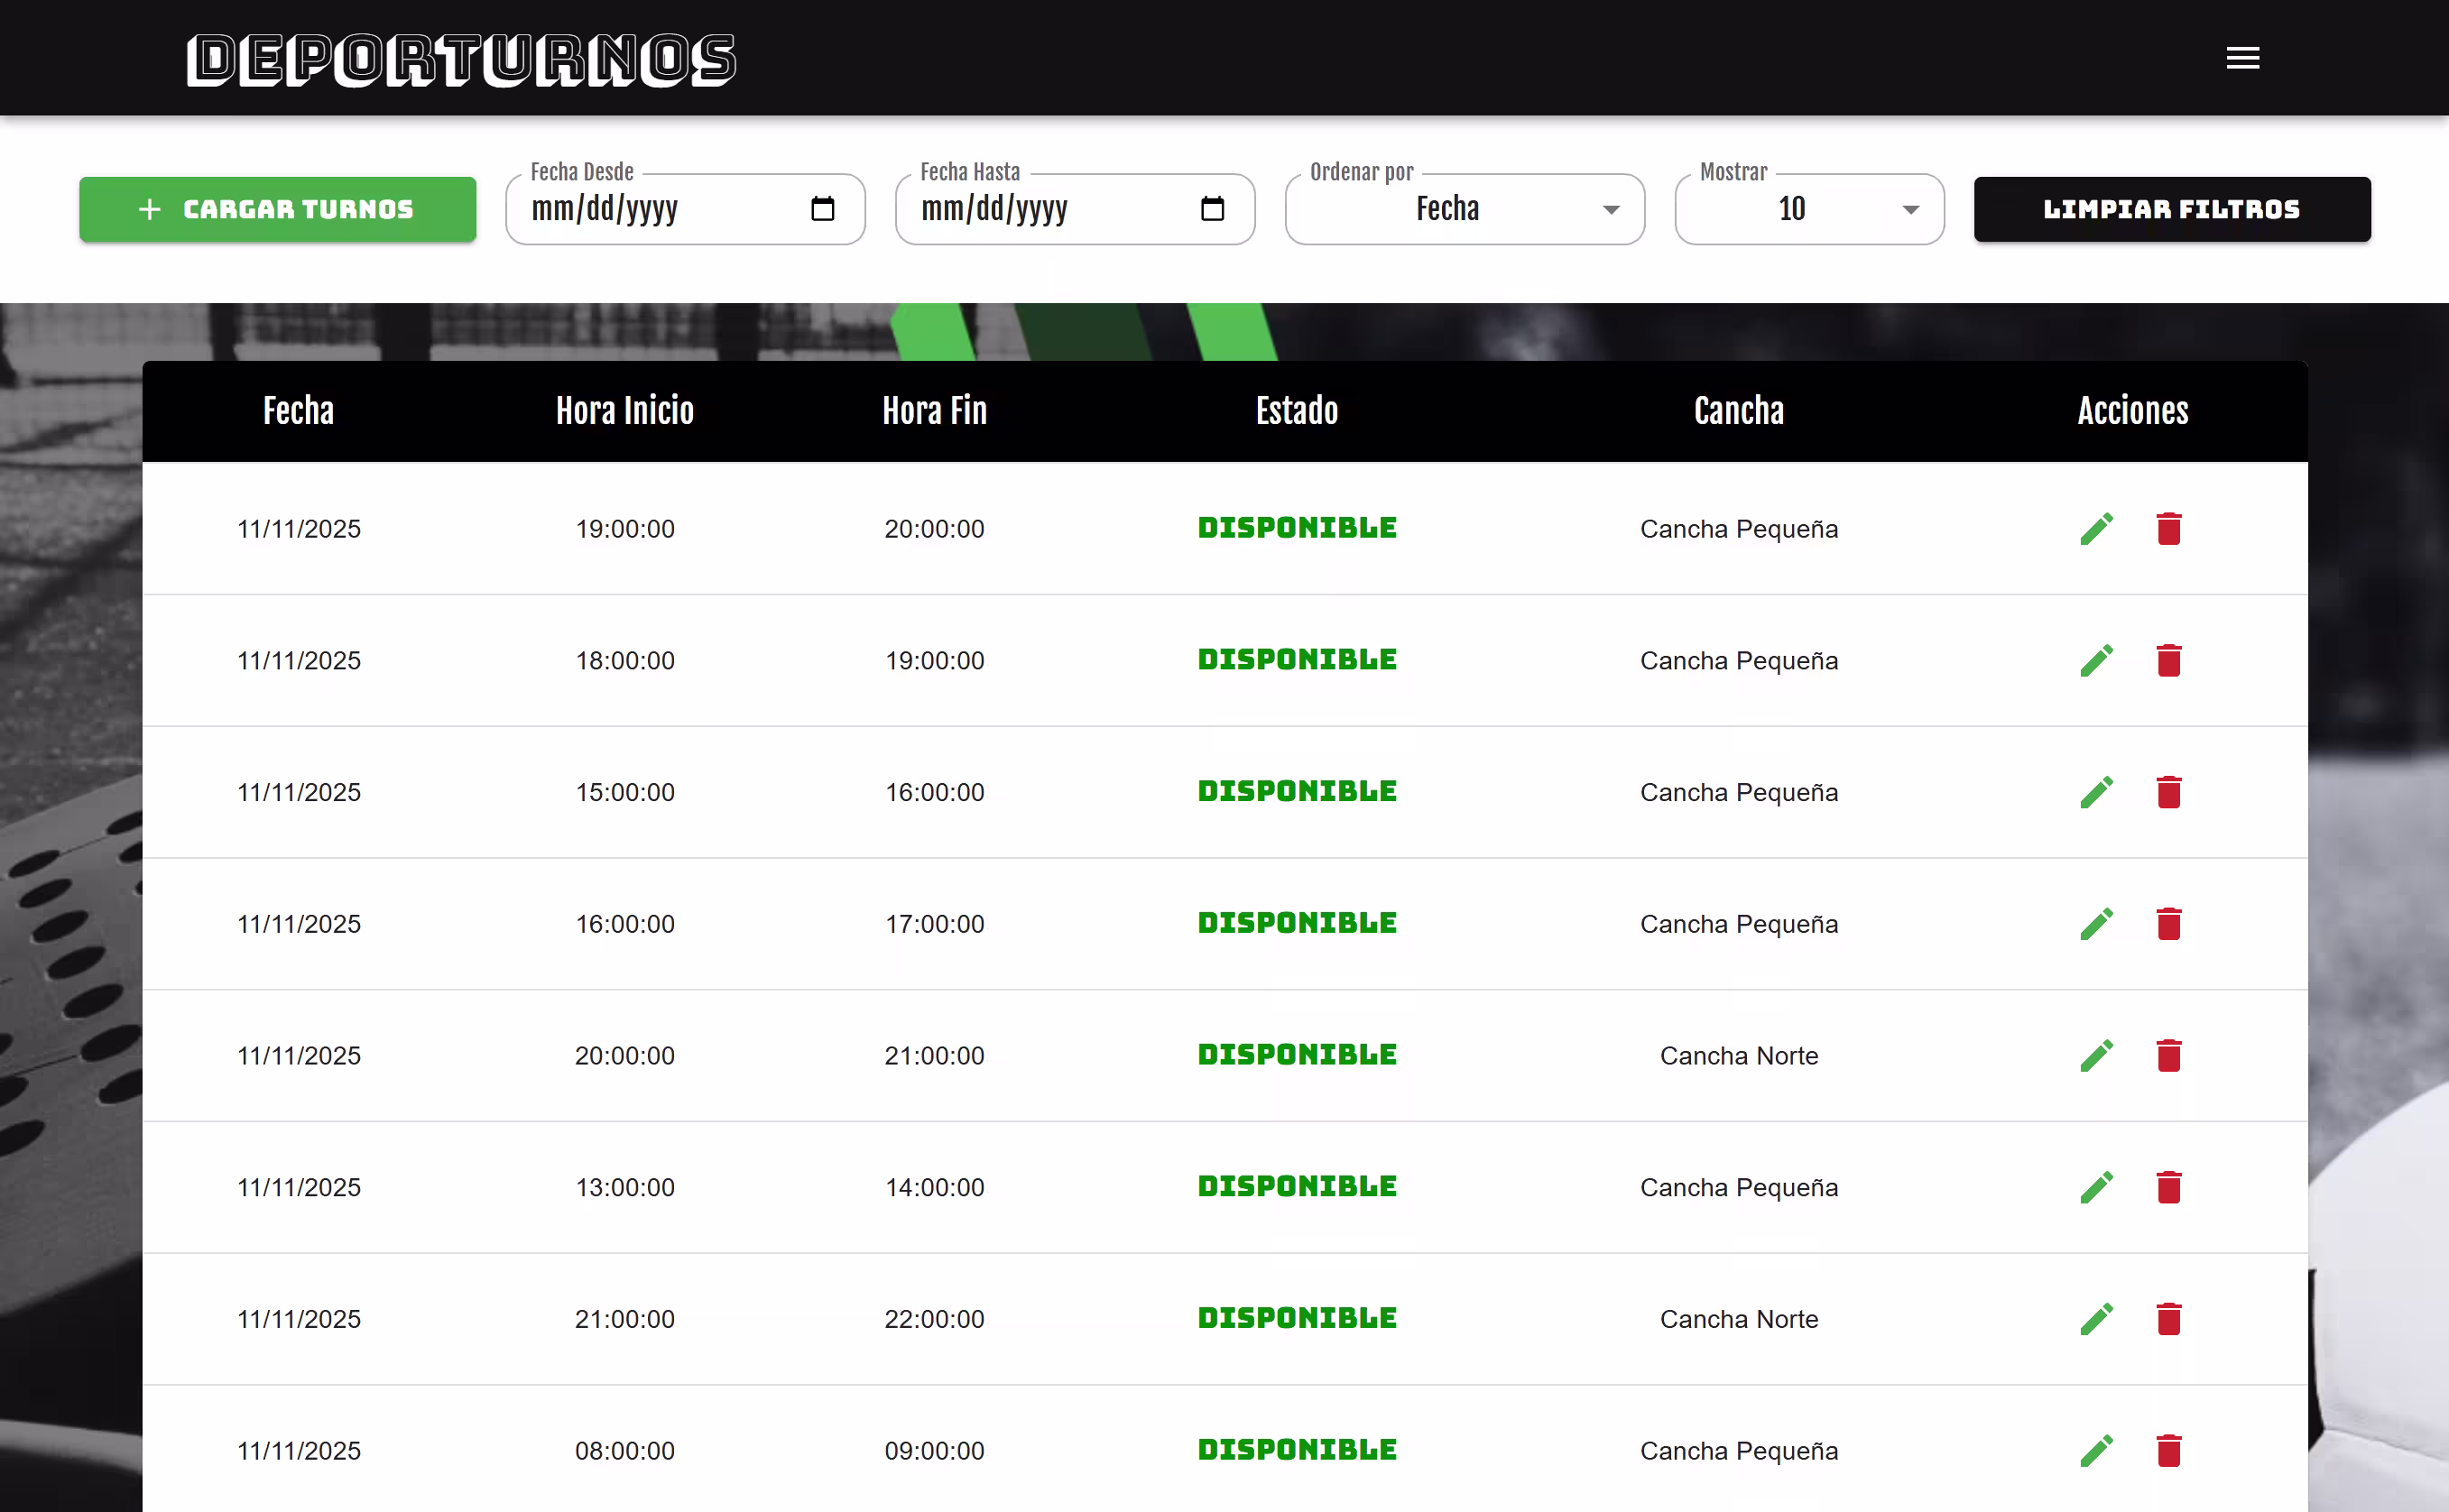The image size is (2449, 1512).
Task: Delete the 20:00:00 Cancha Norte turno
Action: 2168,1056
